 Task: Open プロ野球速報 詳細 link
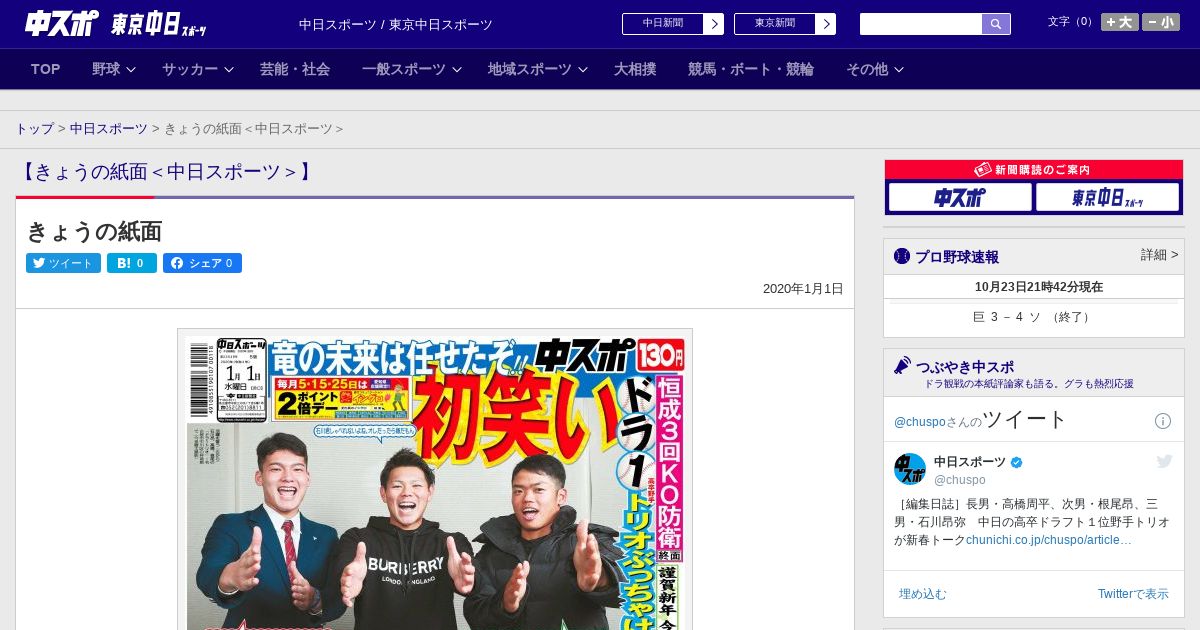1159,255
